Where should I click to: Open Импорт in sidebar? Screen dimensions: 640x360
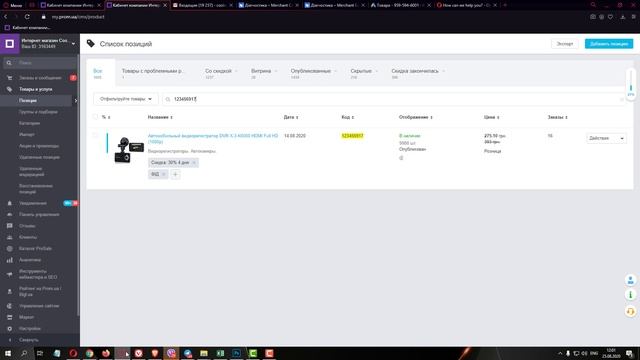pos(27,134)
